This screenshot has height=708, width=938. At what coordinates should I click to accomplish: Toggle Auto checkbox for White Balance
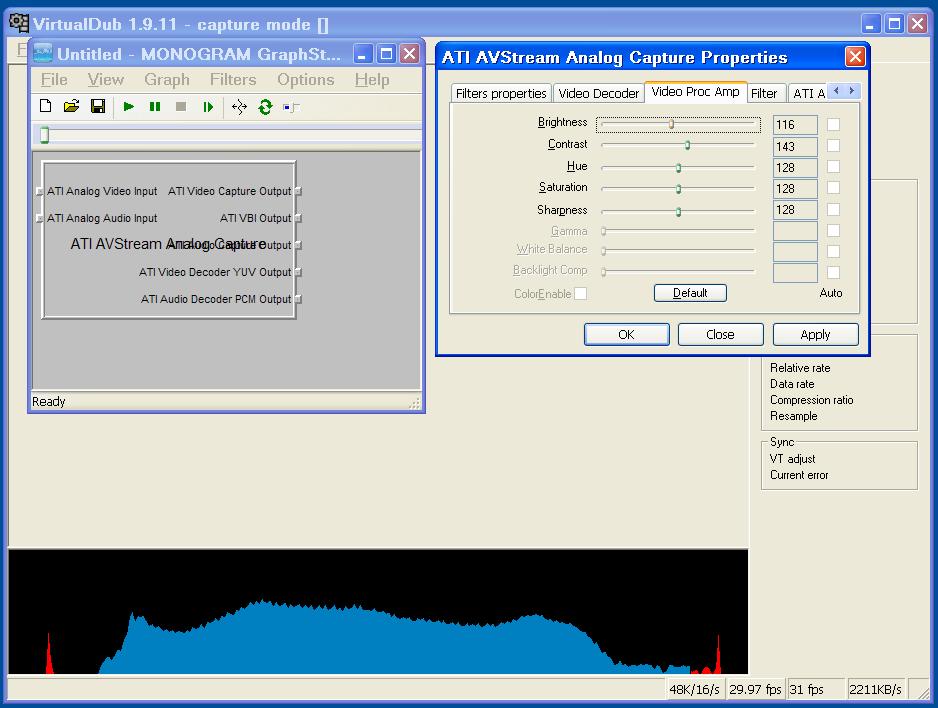click(x=833, y=251)
